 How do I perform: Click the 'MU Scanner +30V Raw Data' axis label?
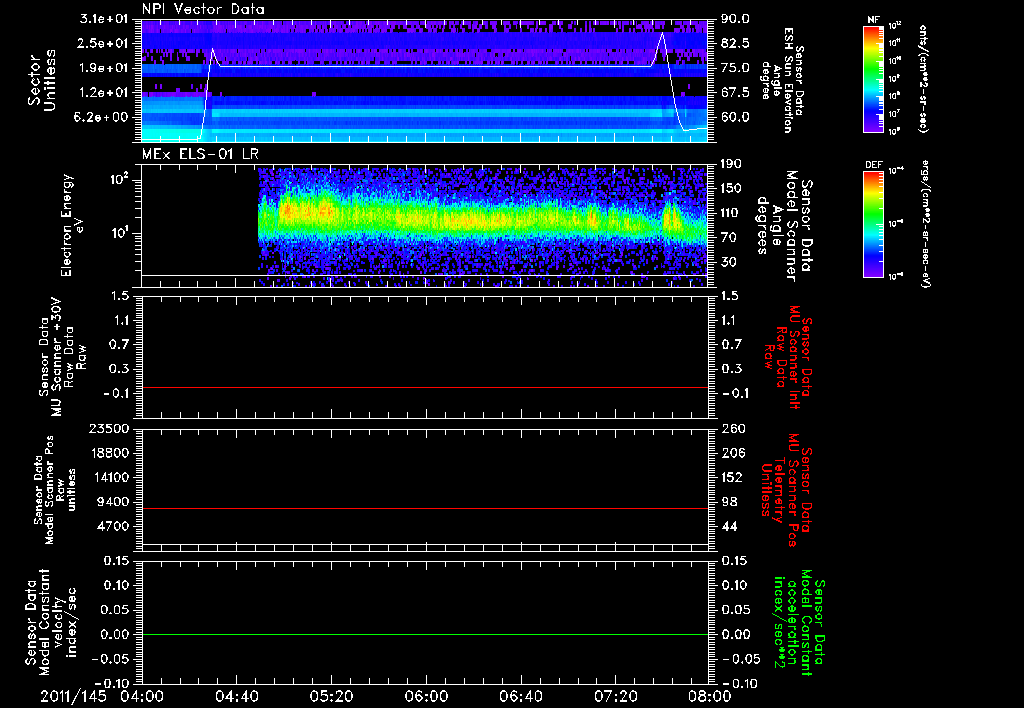click(x=62, y=357)
